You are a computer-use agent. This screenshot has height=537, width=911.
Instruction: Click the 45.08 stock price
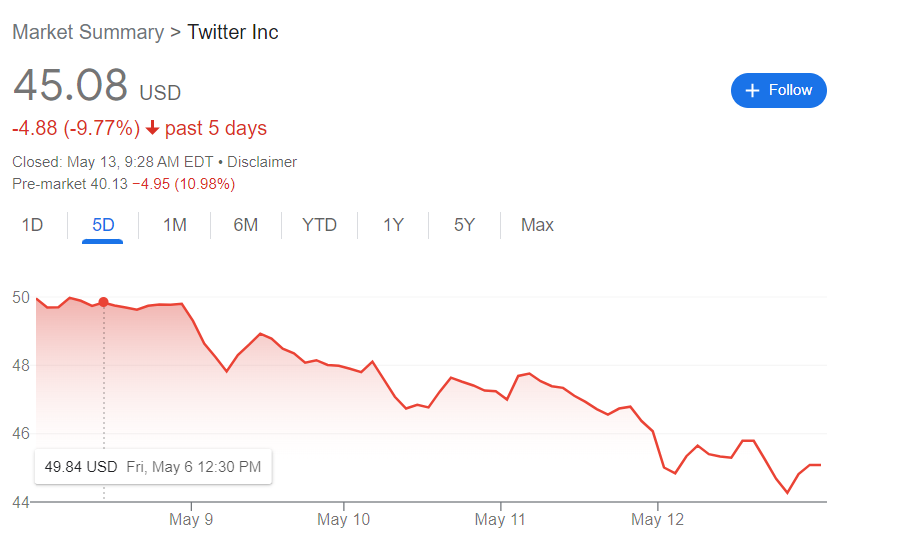coord(71,84)
